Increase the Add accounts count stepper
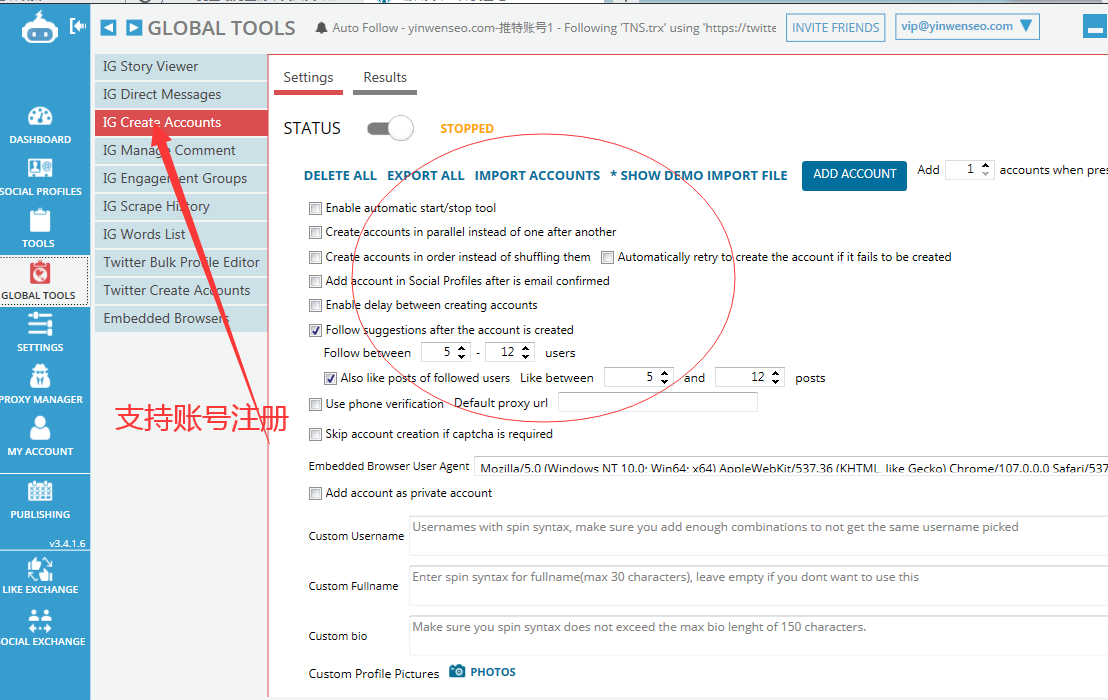1108x700 pixels. coord(986,165)
